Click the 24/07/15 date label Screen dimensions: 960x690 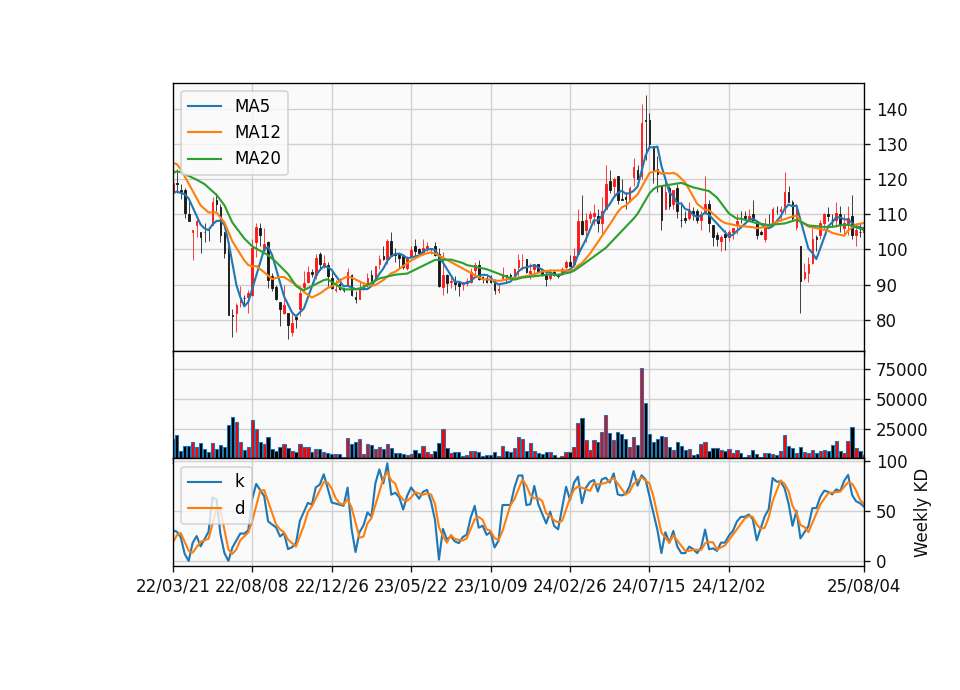(649, 586)
